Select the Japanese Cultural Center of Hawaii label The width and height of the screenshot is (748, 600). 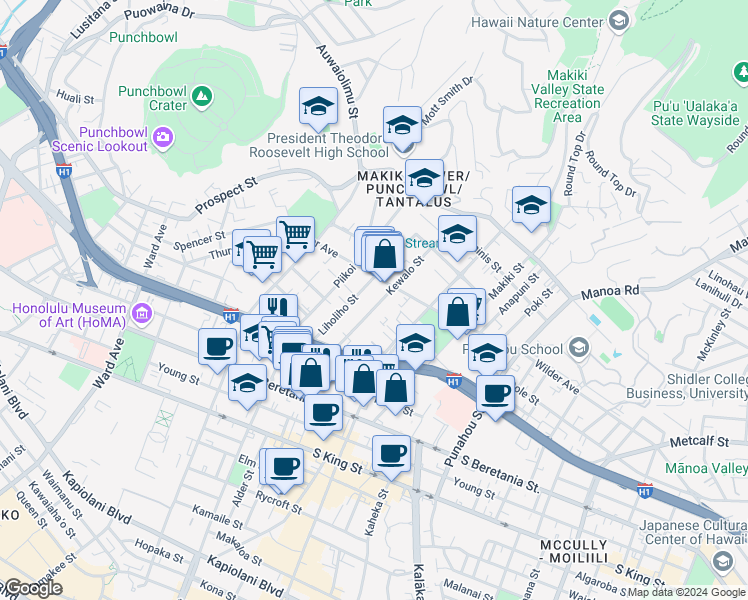point(693,532)
